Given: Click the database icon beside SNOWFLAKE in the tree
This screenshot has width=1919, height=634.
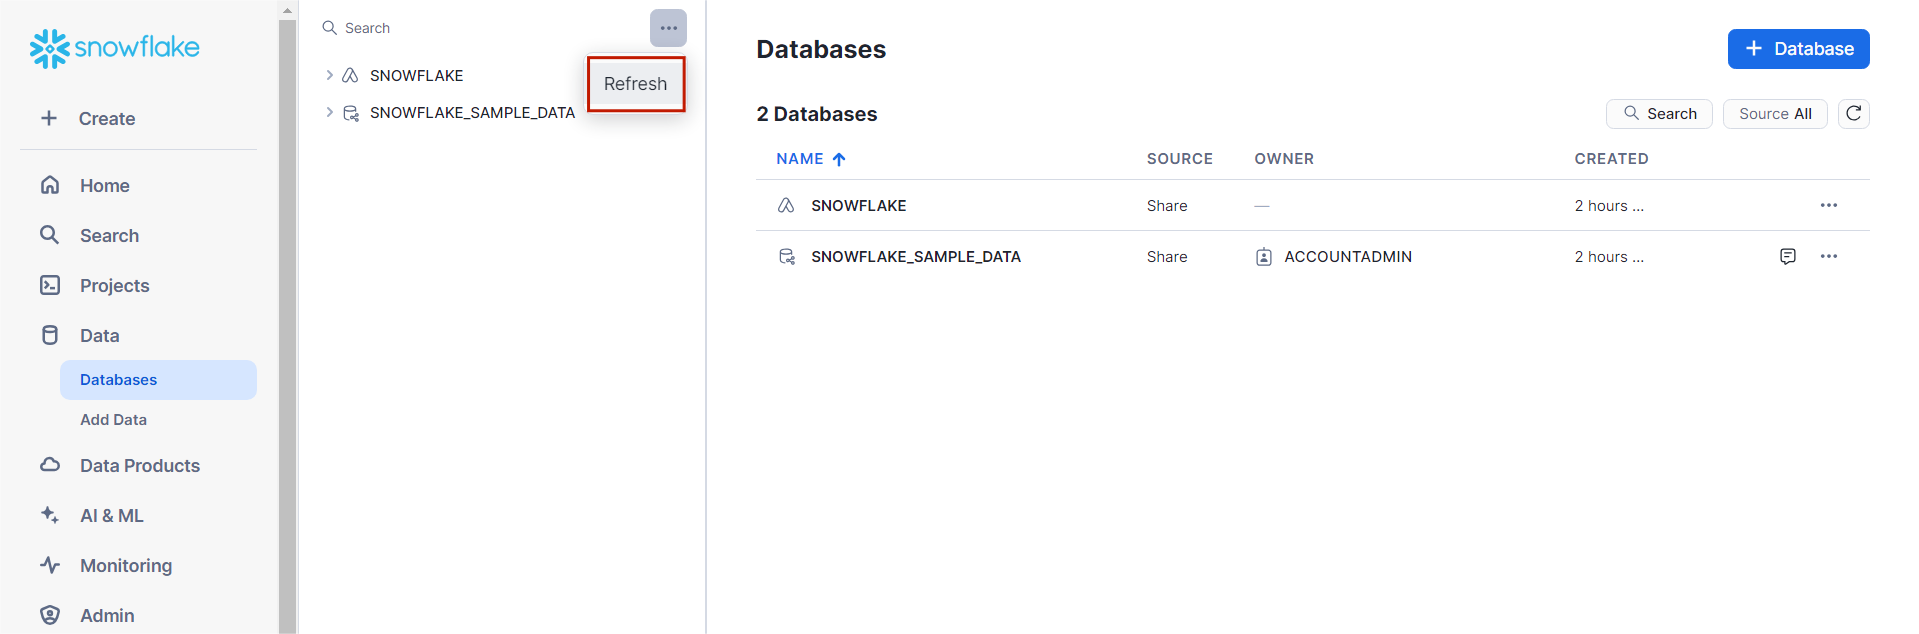Looking at the screenshot, I should coord(350,75).
